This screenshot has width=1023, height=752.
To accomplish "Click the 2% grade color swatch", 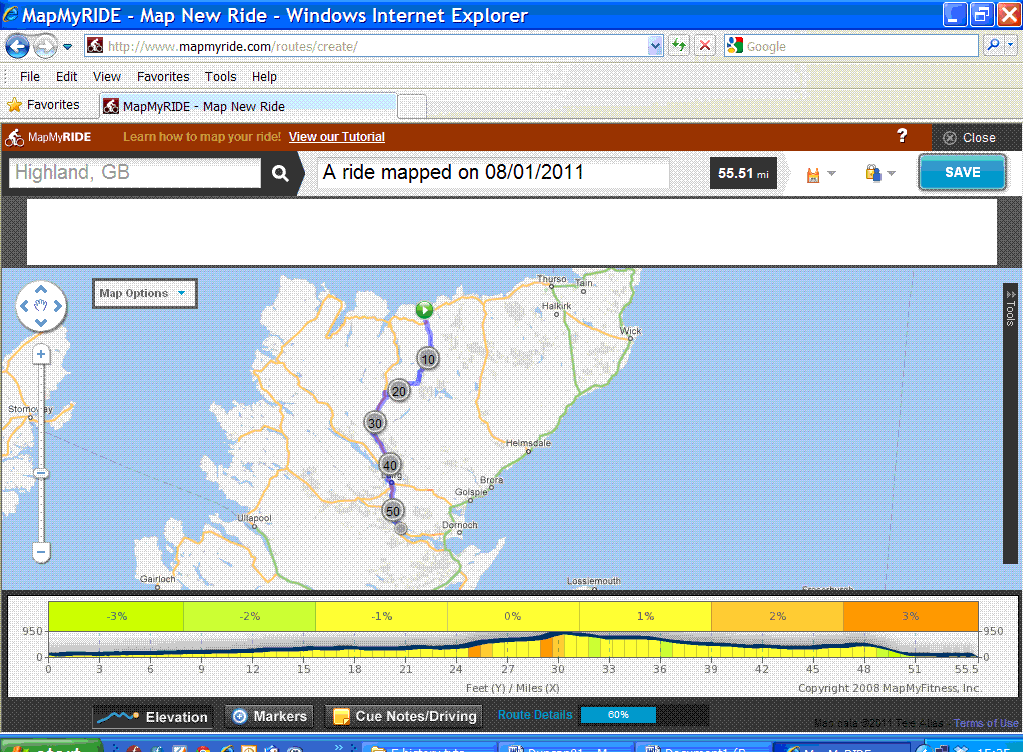I will pos(777,616).
